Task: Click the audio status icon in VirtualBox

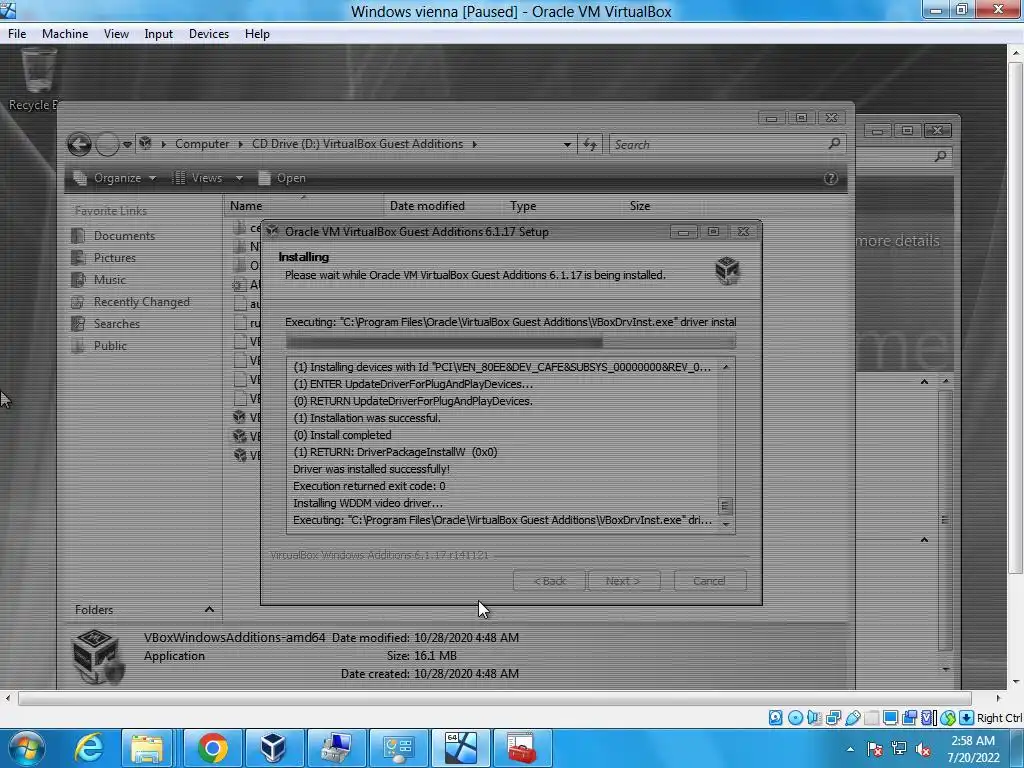Action: coord(814,718)
